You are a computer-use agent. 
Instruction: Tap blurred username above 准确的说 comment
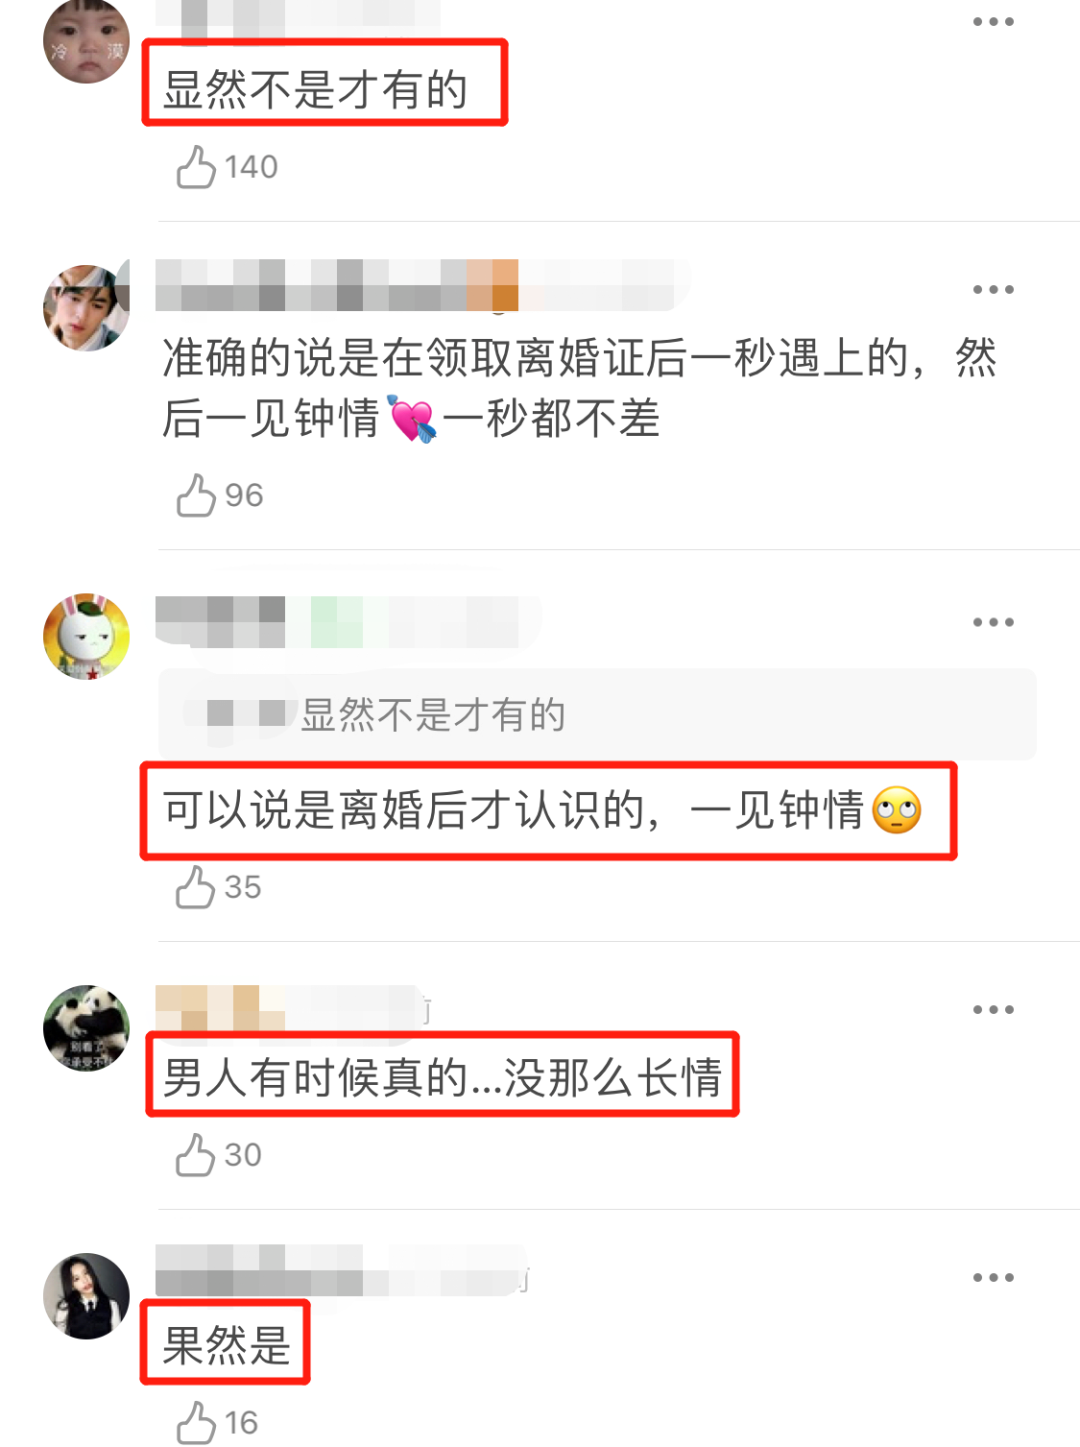422,285
